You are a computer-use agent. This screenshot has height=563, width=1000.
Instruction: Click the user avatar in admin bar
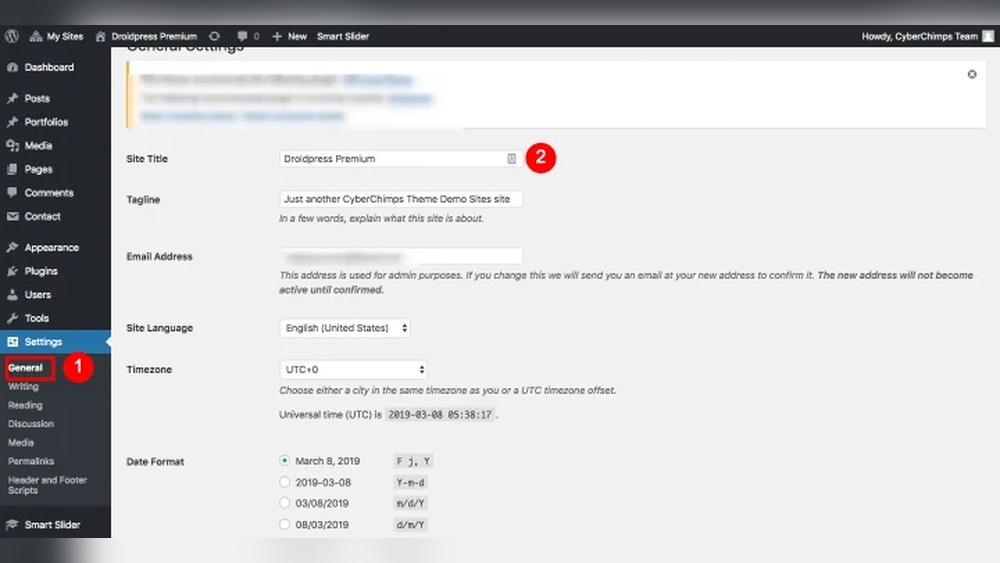pyautogui.click(x=988, y=36)
